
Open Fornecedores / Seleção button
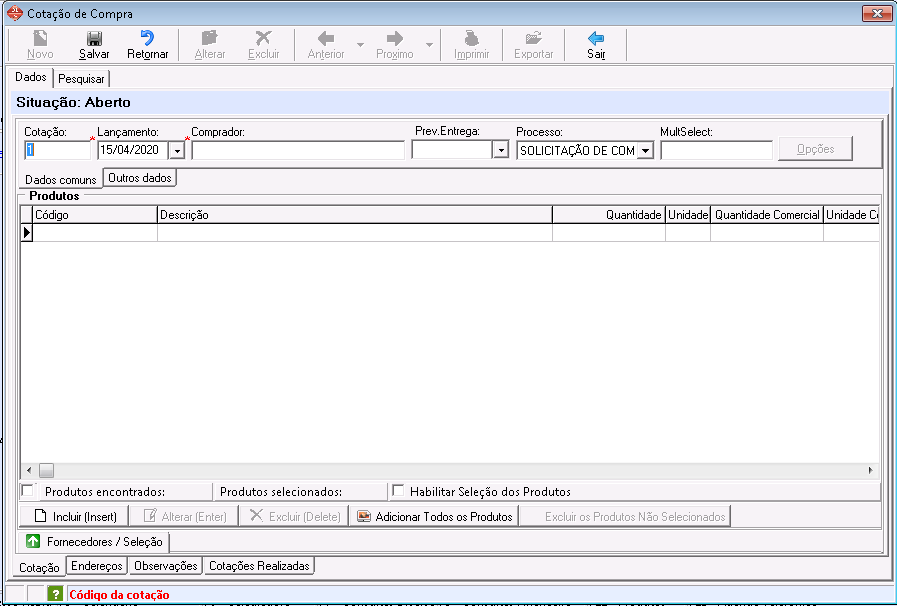[95, 541]
